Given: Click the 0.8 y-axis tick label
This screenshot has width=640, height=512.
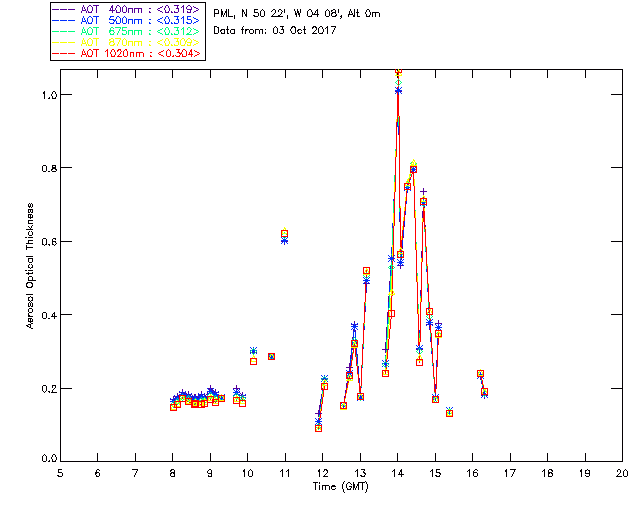Looking at the screenshot, I should tap(49, 168).
